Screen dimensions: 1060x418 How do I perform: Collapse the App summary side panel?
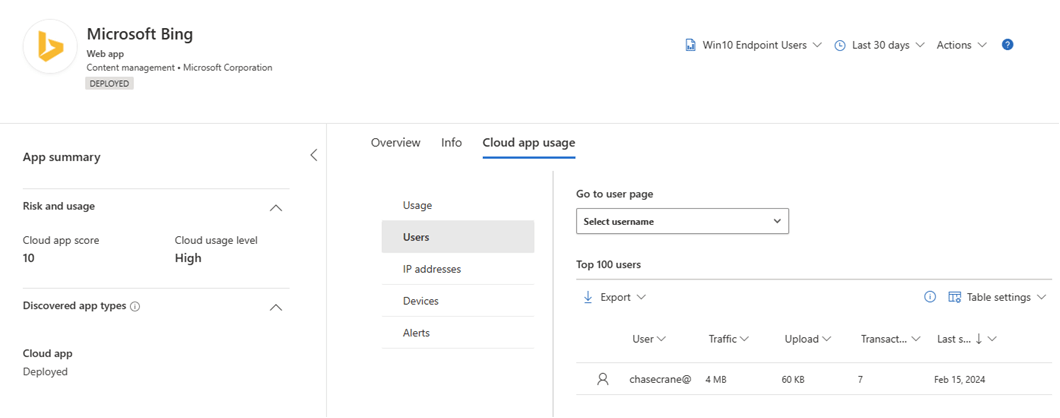[x=313, y=155]
